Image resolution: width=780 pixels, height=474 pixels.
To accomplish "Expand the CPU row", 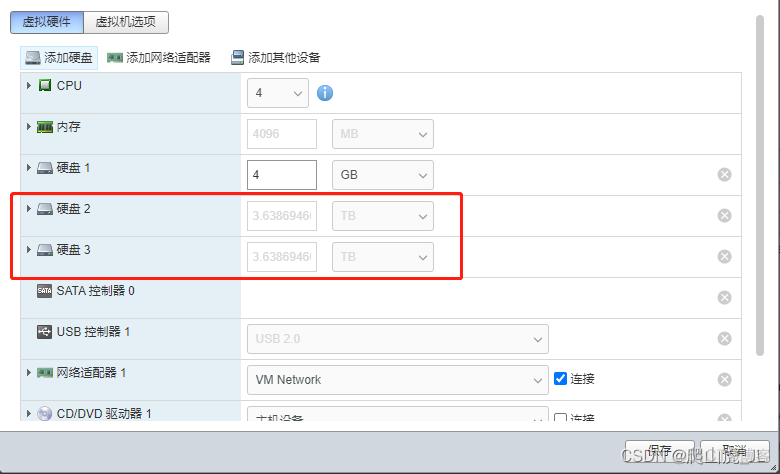I will 29,86.
